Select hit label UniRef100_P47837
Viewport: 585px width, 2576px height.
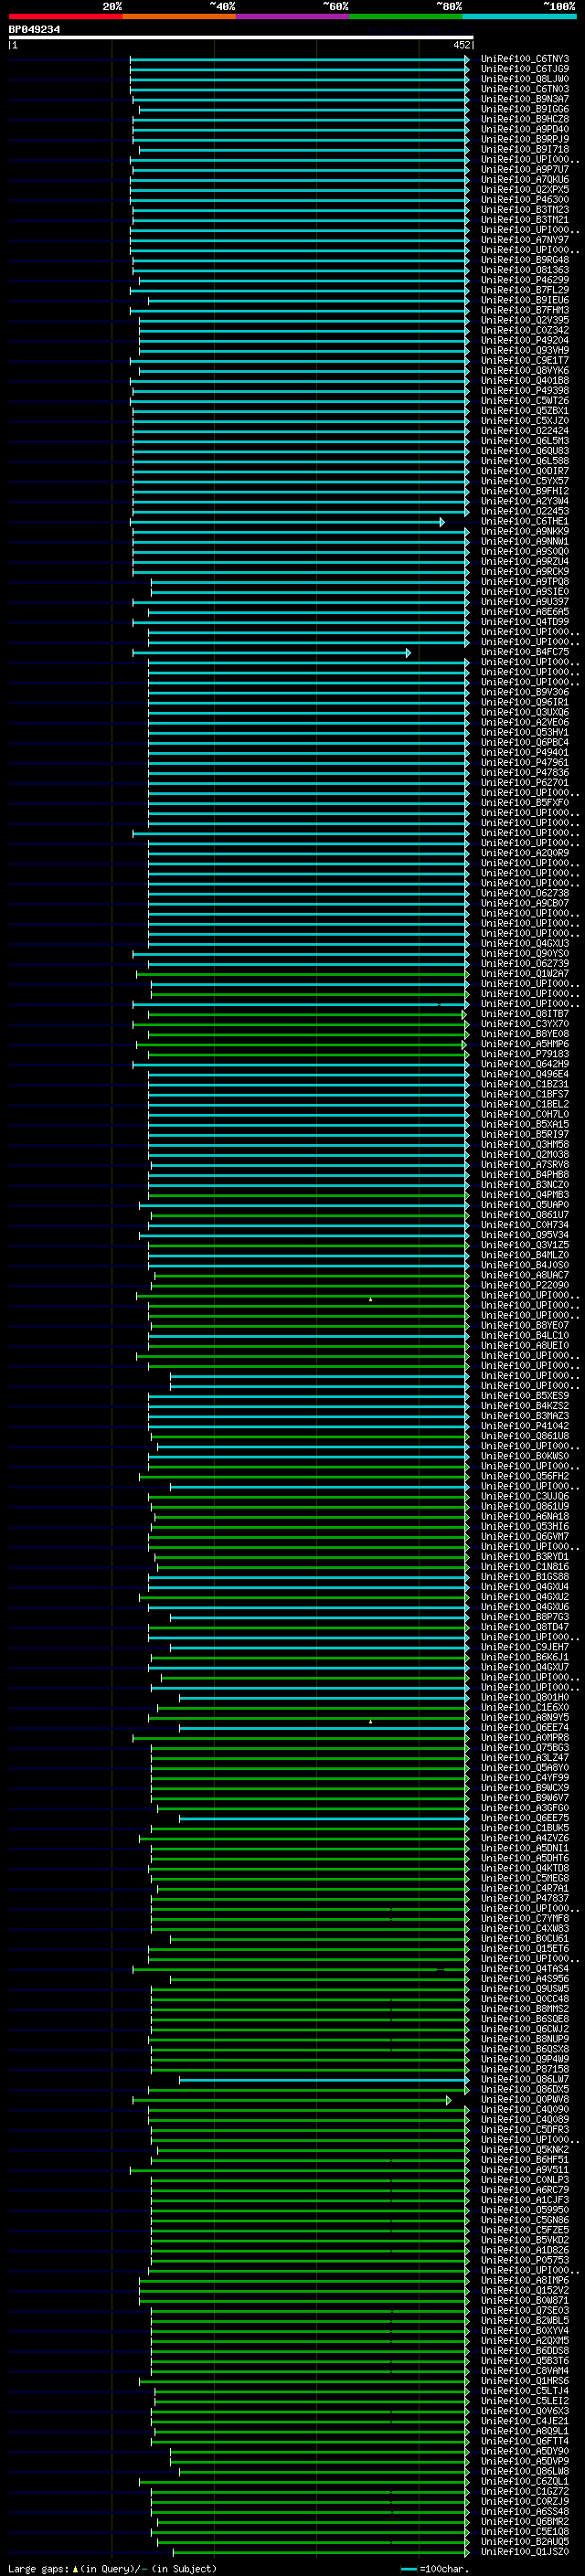point(525,1898)
